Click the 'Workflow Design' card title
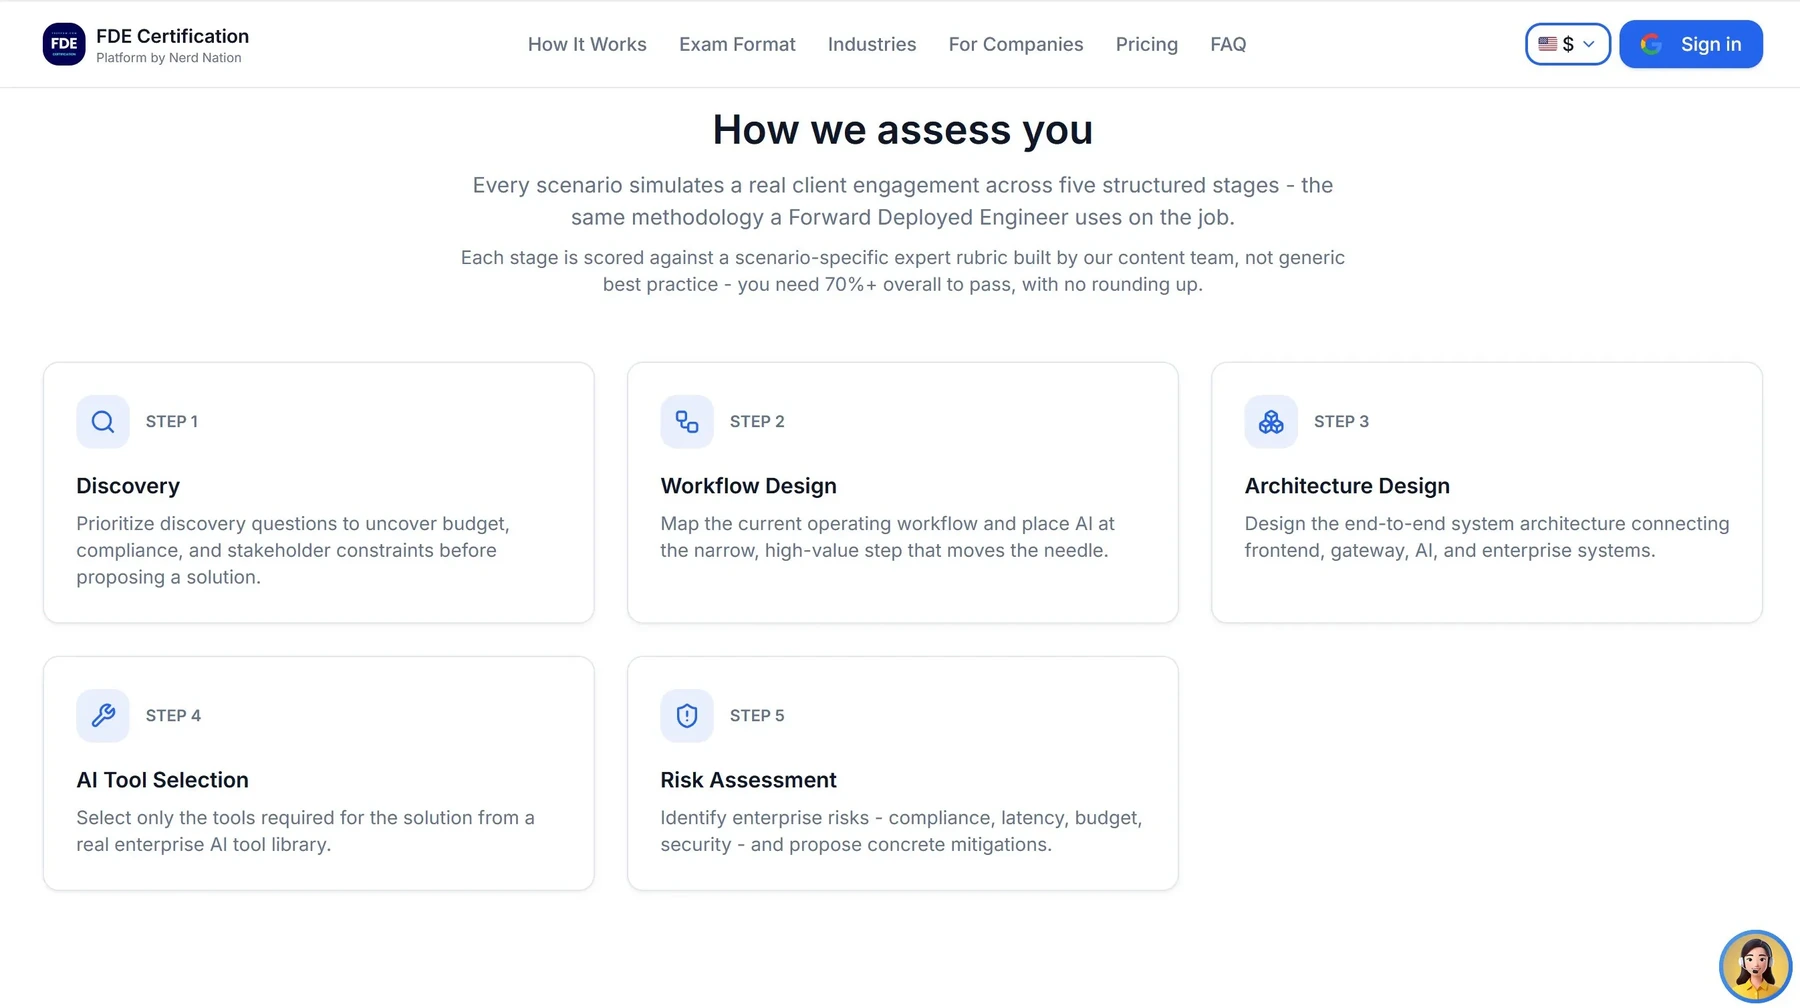This screenshot has height=1008, width=1800. (748, 486)
